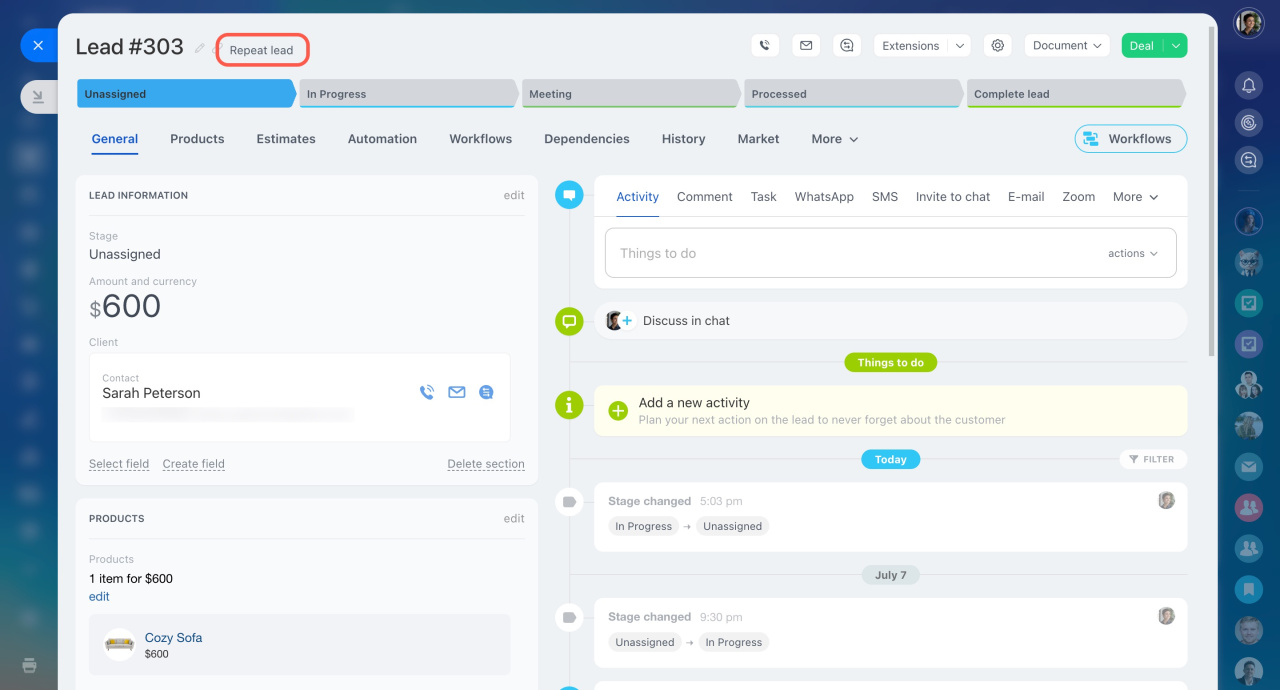The height and width of the screenshot is (690, 1280).
Task: Expand the actions dropdown in activity box
Action: (1132, 254)
